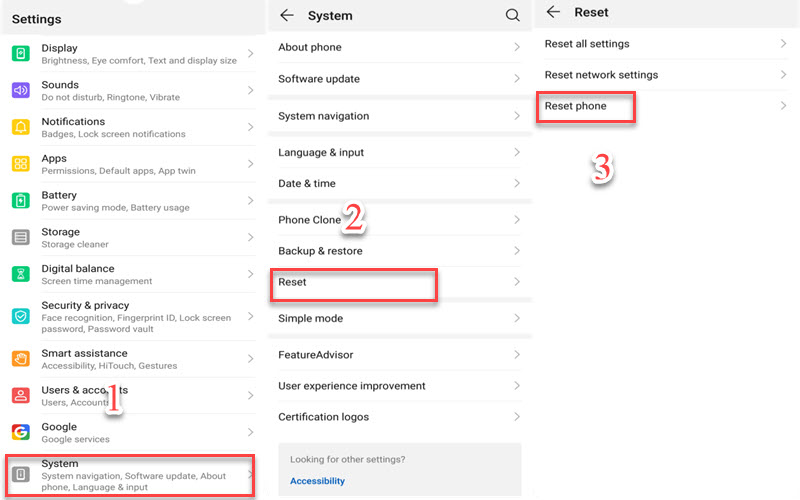Tap the green Battery icon
This screenshot has height=500, width=800.
[x=21, y=200]
